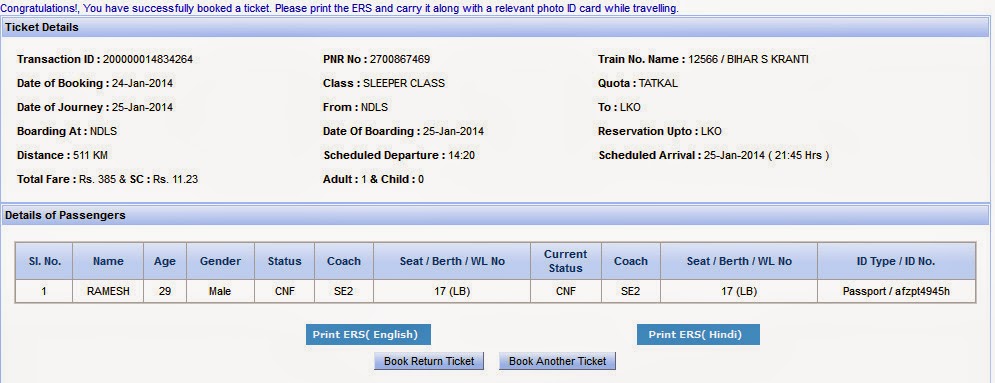Select the Current Status column header

tap(565, 261)
